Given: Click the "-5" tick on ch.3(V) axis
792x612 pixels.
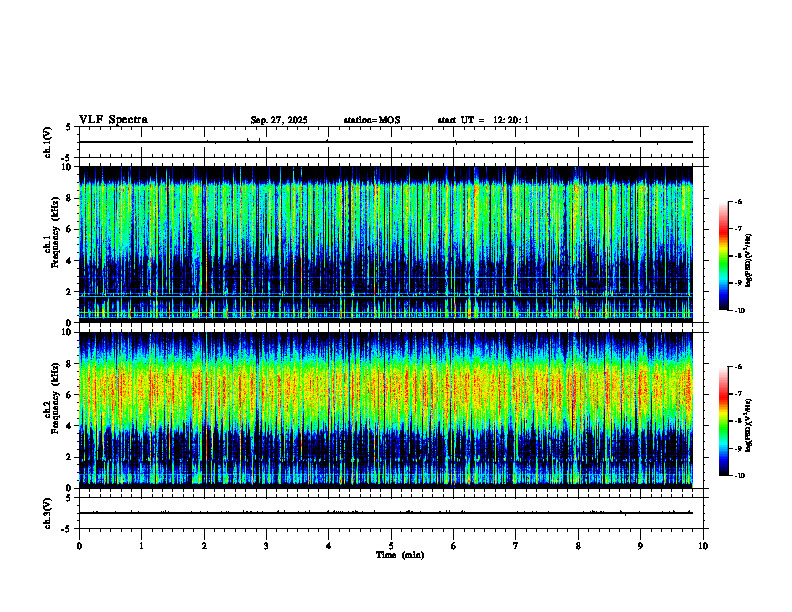Looking at the screenshot, I should (x=67, y=529).
